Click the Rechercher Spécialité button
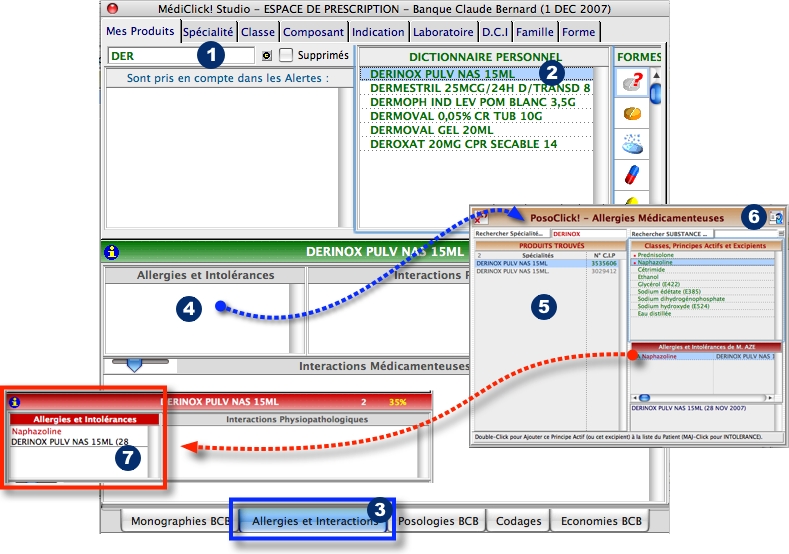This screenshot has width=789, height=554. click(511, 234)
